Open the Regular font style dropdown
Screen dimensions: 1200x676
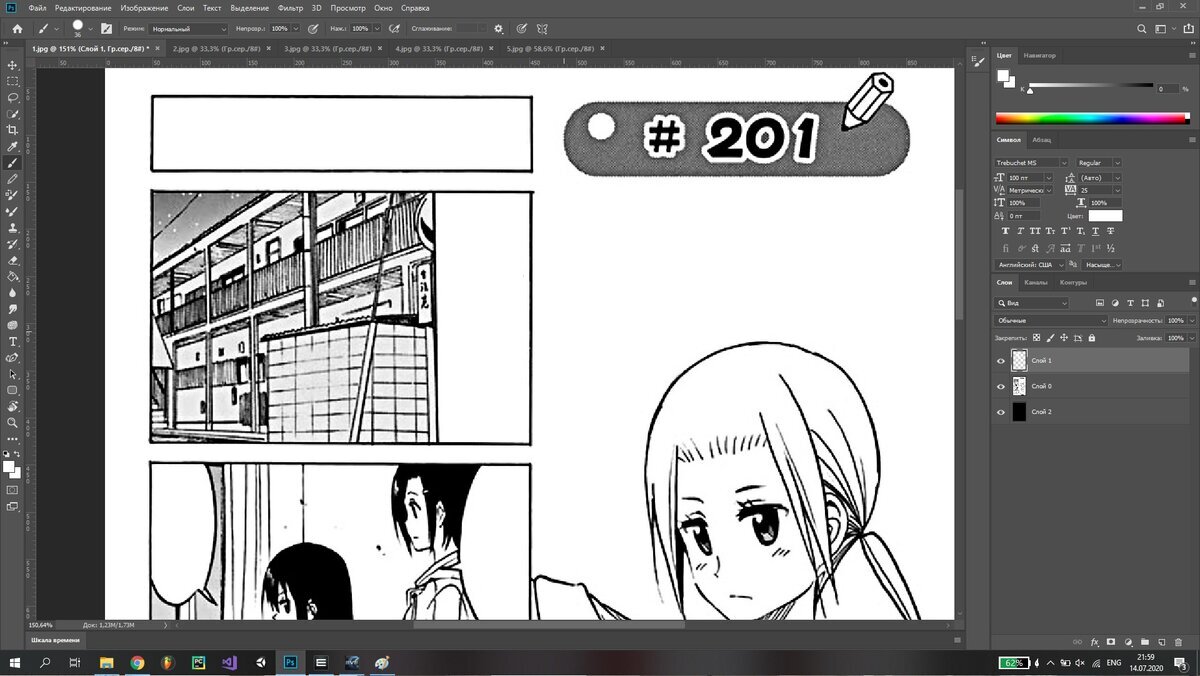[x=1099, y=162]
